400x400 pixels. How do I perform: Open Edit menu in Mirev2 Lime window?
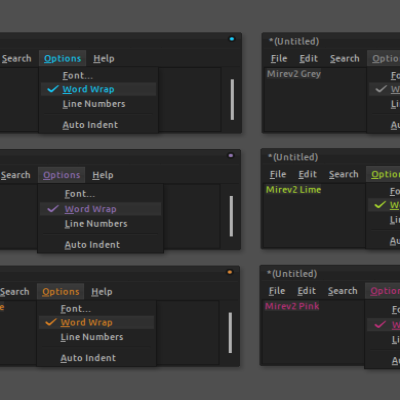pyautogui.click(x=307, y=174)
